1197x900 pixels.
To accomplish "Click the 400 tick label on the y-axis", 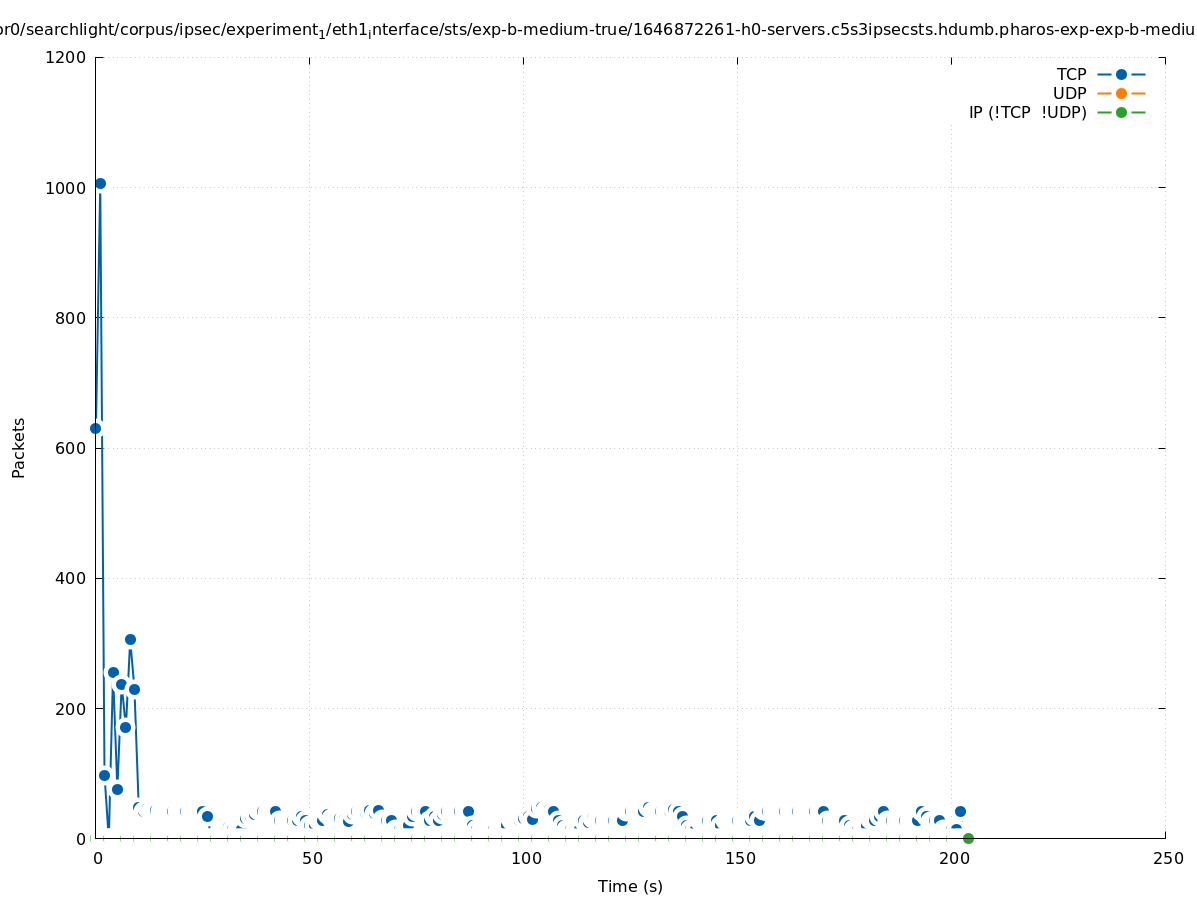I will (x=70, y=578).
